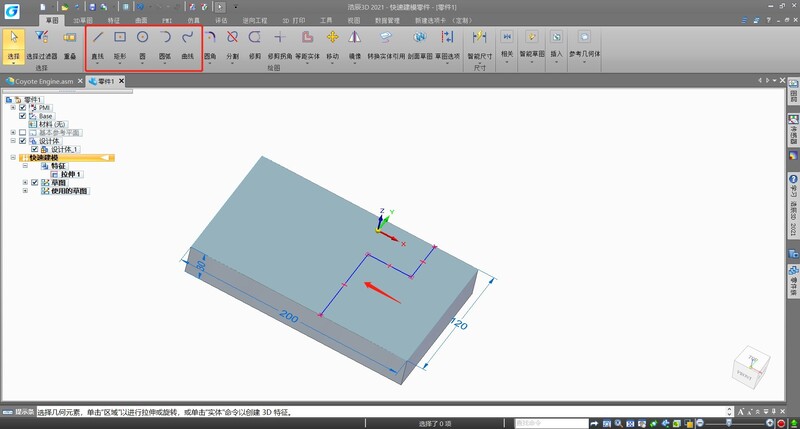Screen dimensions: 800x429
Task: Click the 重叠 (Overlap) selection icon
Action: (70, 38)
